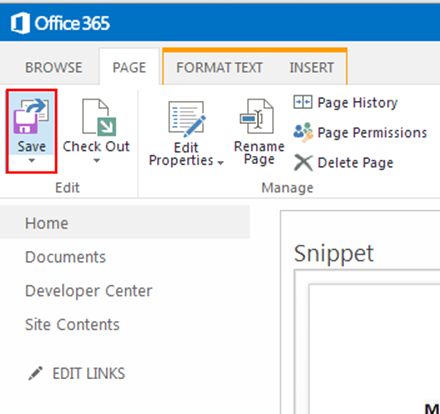440x414 pixels.
Task: Click the Page History icon
Action: click(x=303, y=102)
